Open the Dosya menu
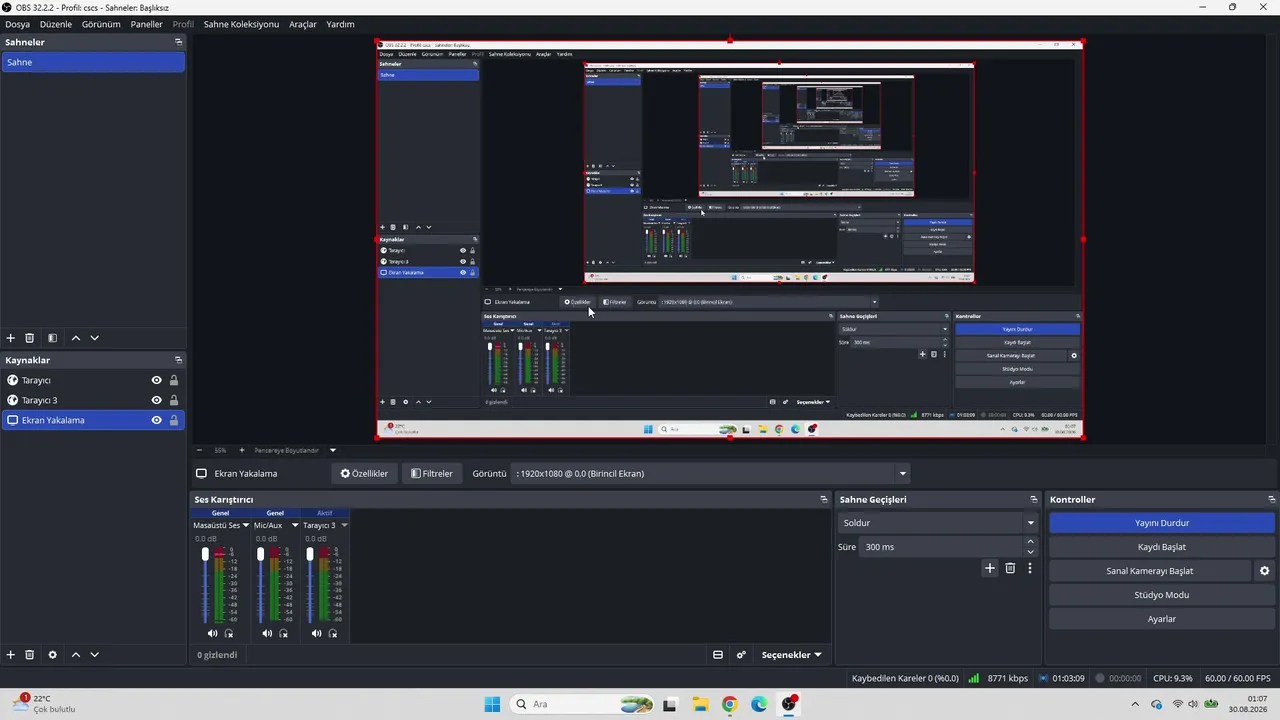The image size is (1280, 720). pyautogui.click(x=17, y=24)
